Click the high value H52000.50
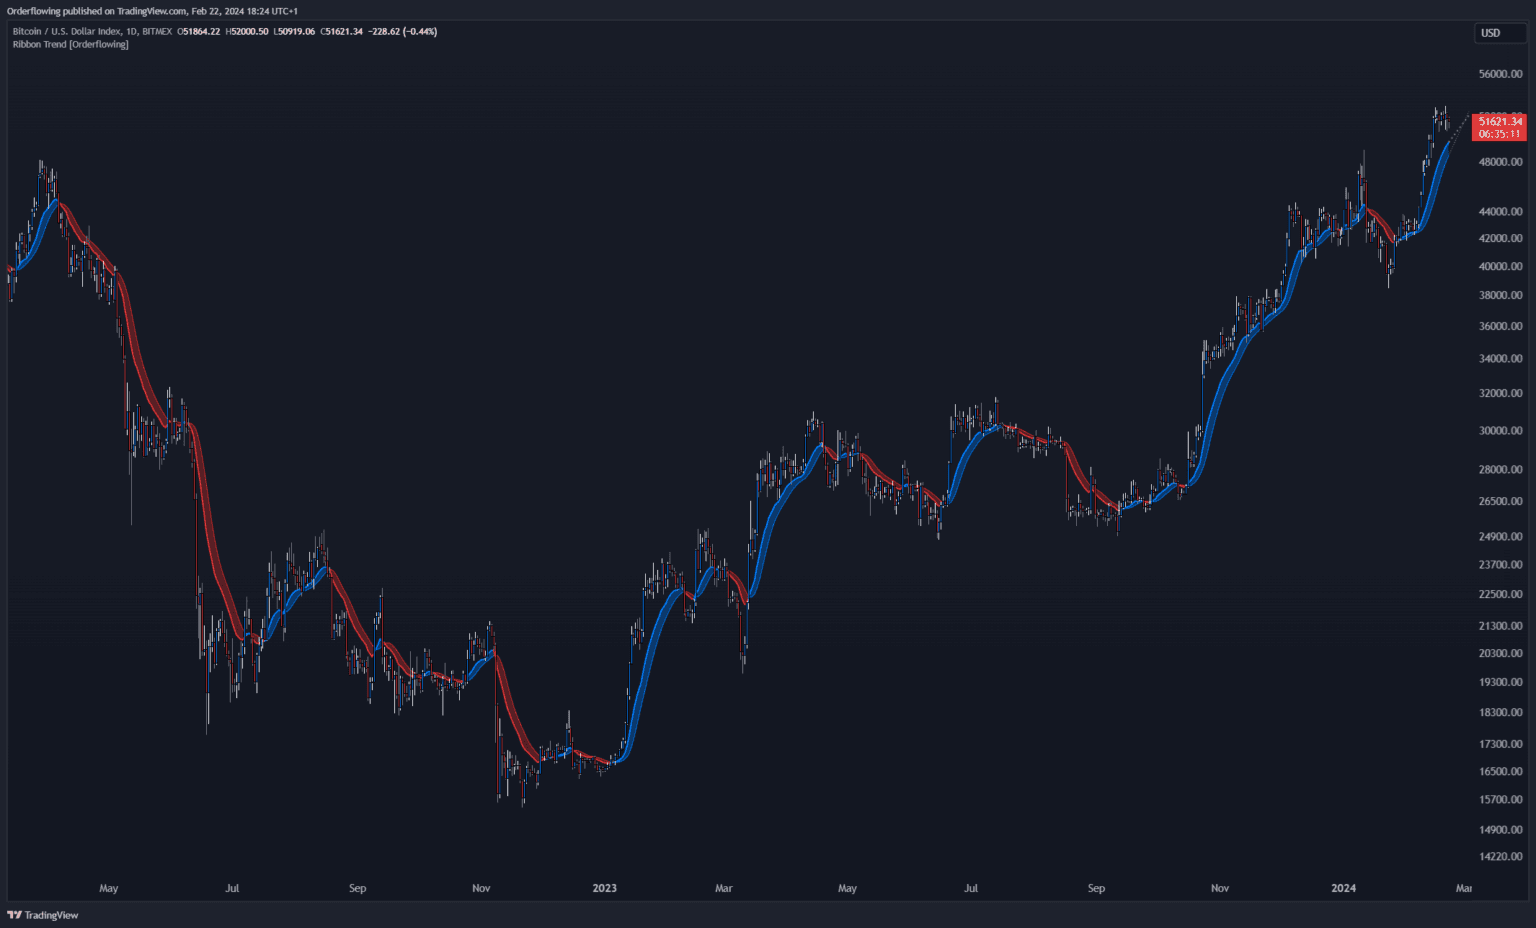1536x928 pixels. tap(247, 31)
